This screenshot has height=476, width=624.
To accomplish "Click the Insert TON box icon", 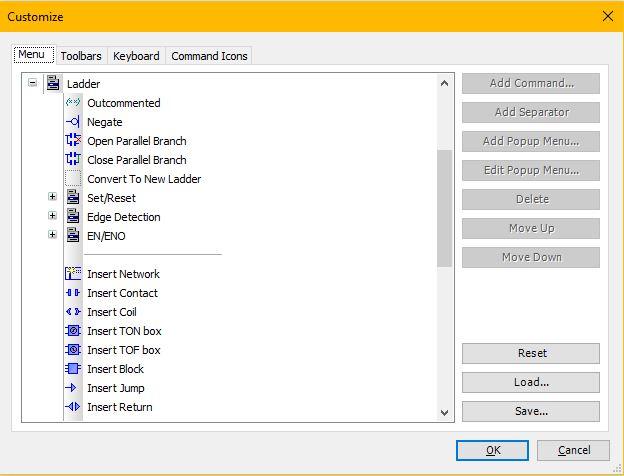I will [x=73, y=331].
